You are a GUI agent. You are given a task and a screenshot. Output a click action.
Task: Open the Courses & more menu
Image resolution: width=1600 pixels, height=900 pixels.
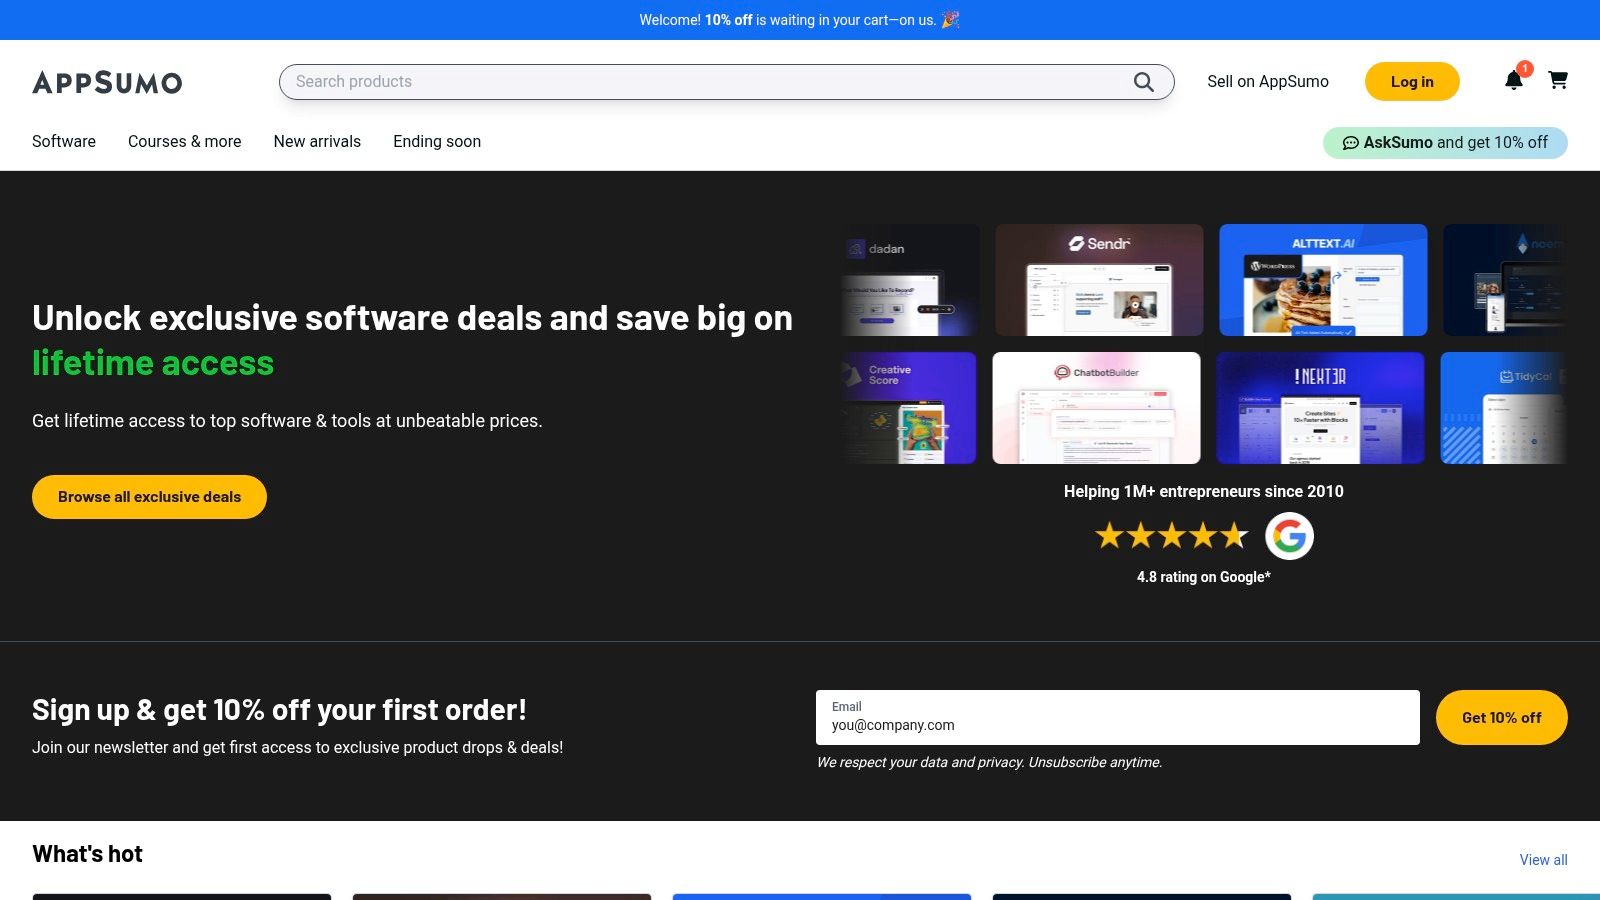185,142
